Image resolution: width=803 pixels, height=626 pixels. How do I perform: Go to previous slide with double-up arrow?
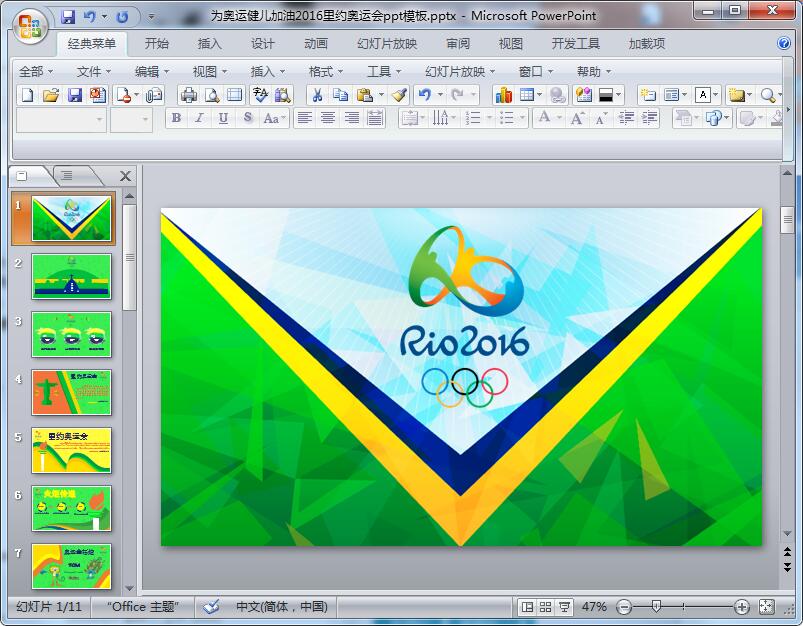(x=787, y=552)
